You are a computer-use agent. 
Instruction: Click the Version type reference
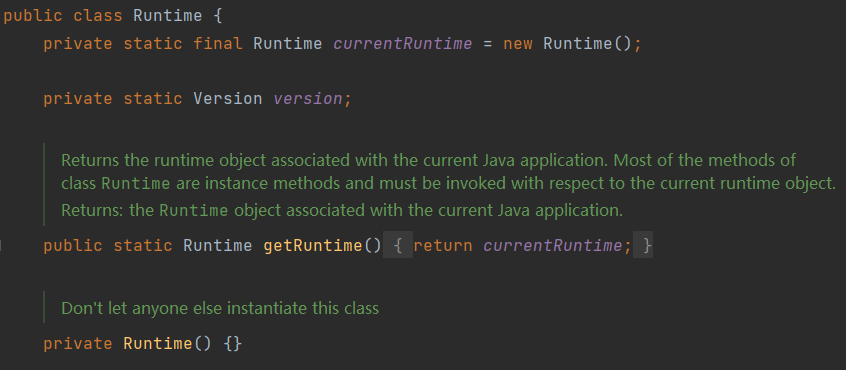pyautogui.click(x=228, y=99)
